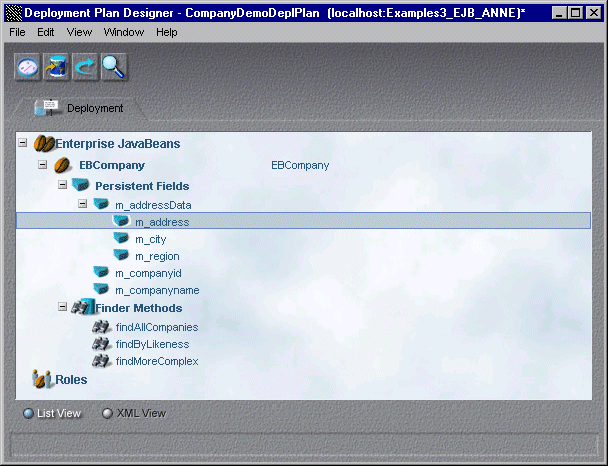Viewport: 608px width, 466px height.
Task: Select the m_companyname row text
Action: click(x=157, y=290)
